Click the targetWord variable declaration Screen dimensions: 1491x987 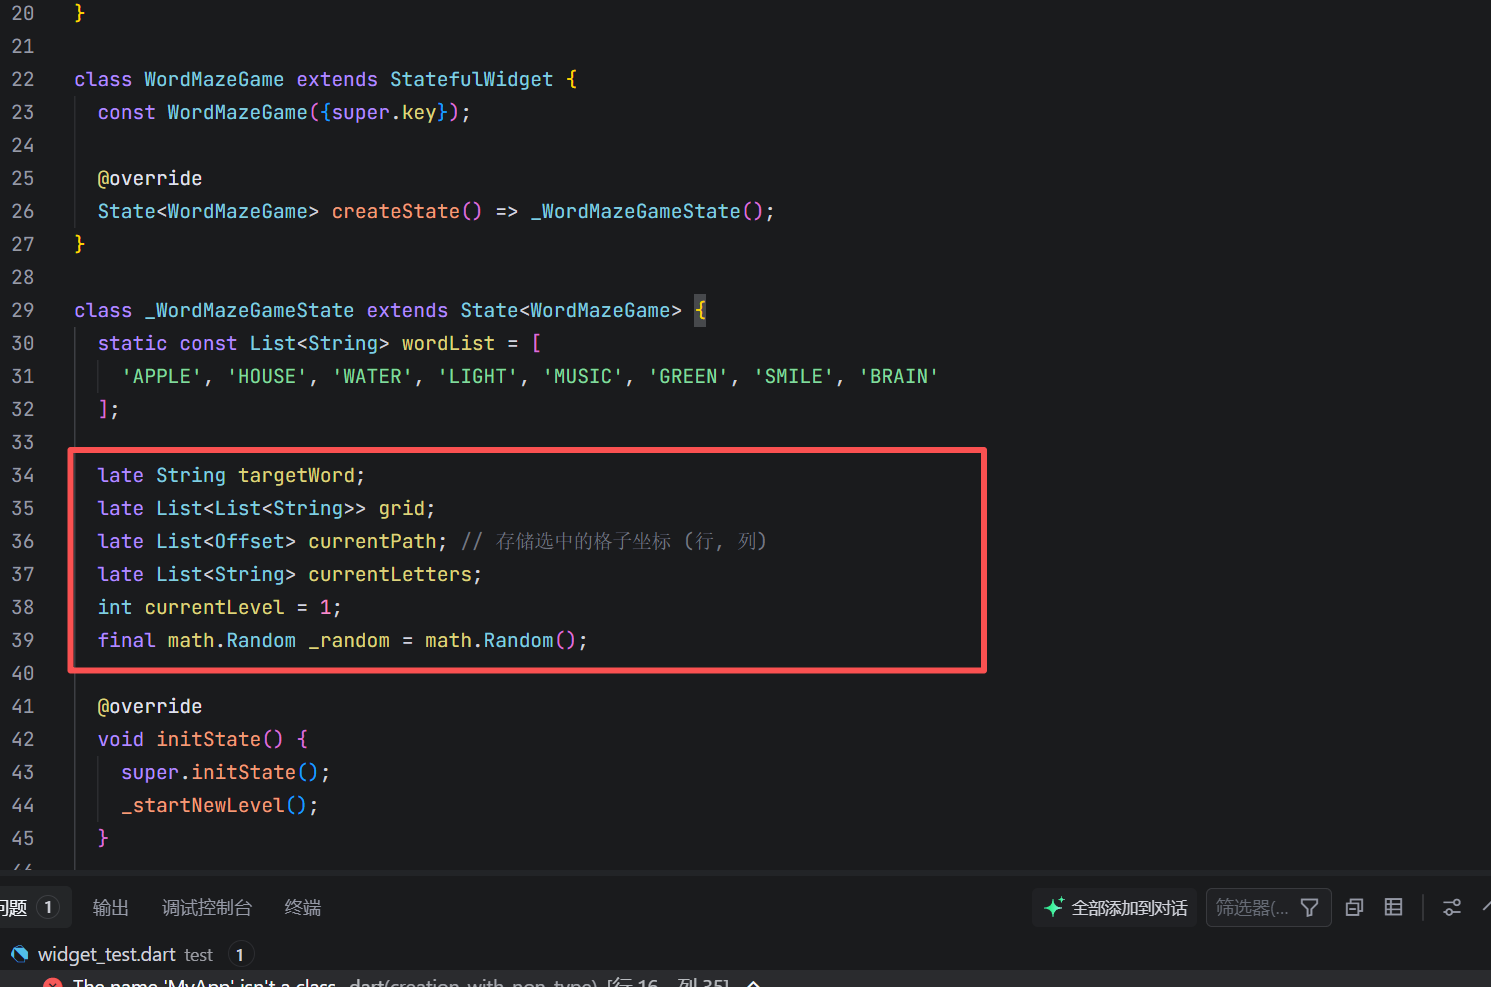[x=296, y=475]
